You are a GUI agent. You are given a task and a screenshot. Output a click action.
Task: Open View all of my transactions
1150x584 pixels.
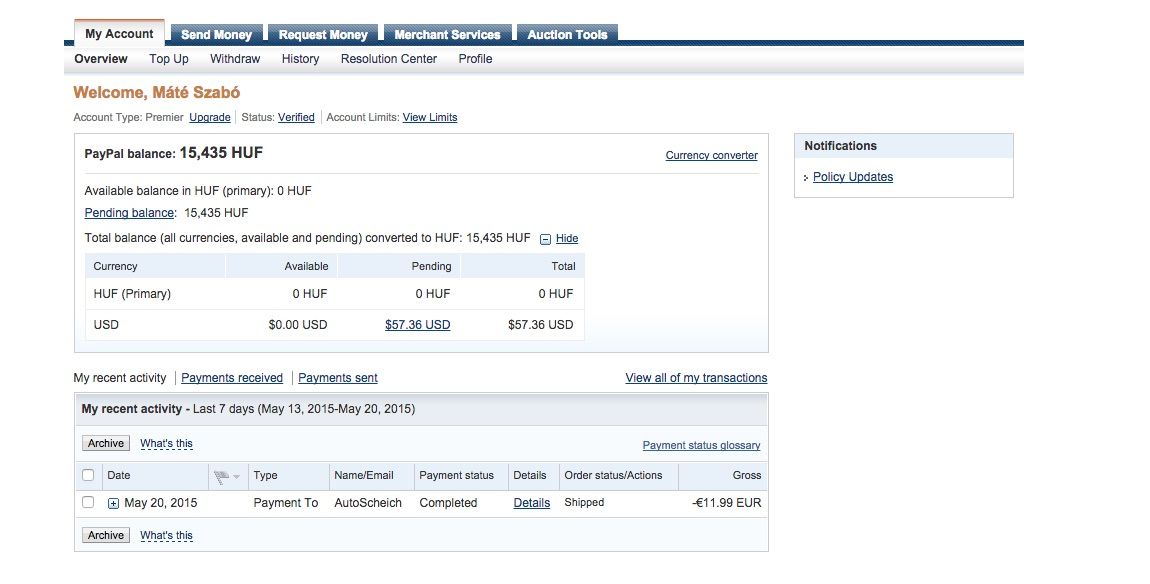(696, 378)
